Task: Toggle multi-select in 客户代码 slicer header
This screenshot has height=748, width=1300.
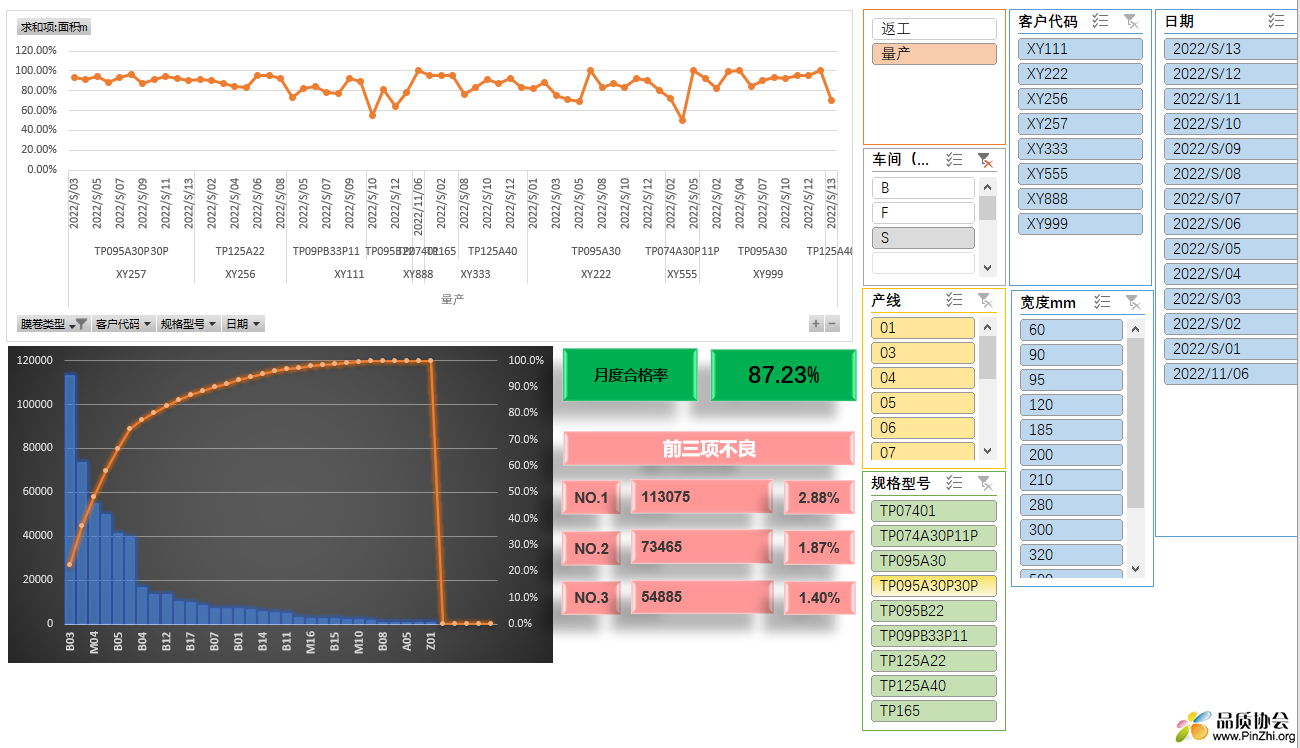Action: (1101, 21)
